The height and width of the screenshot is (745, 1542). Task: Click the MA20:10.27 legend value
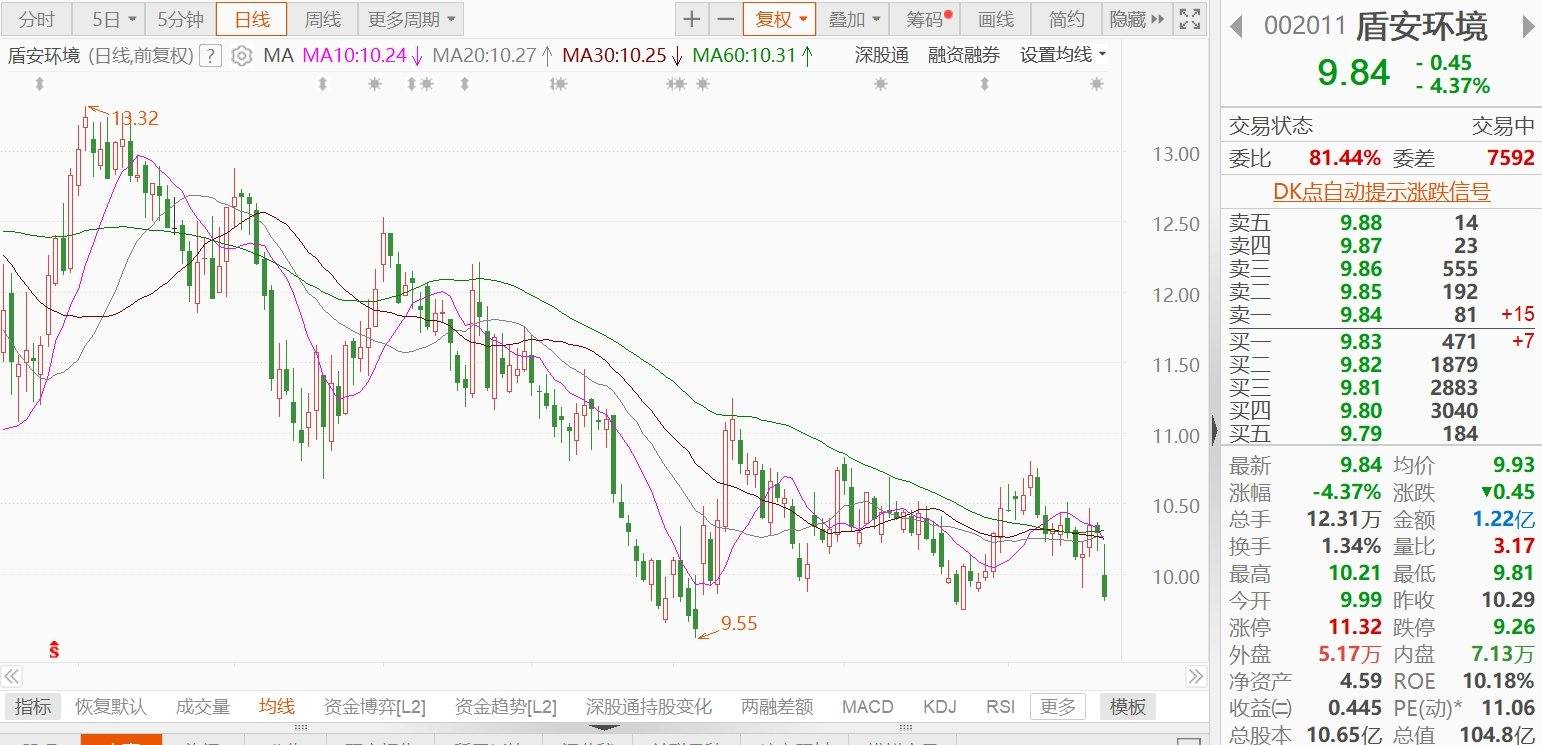point(484,56)
